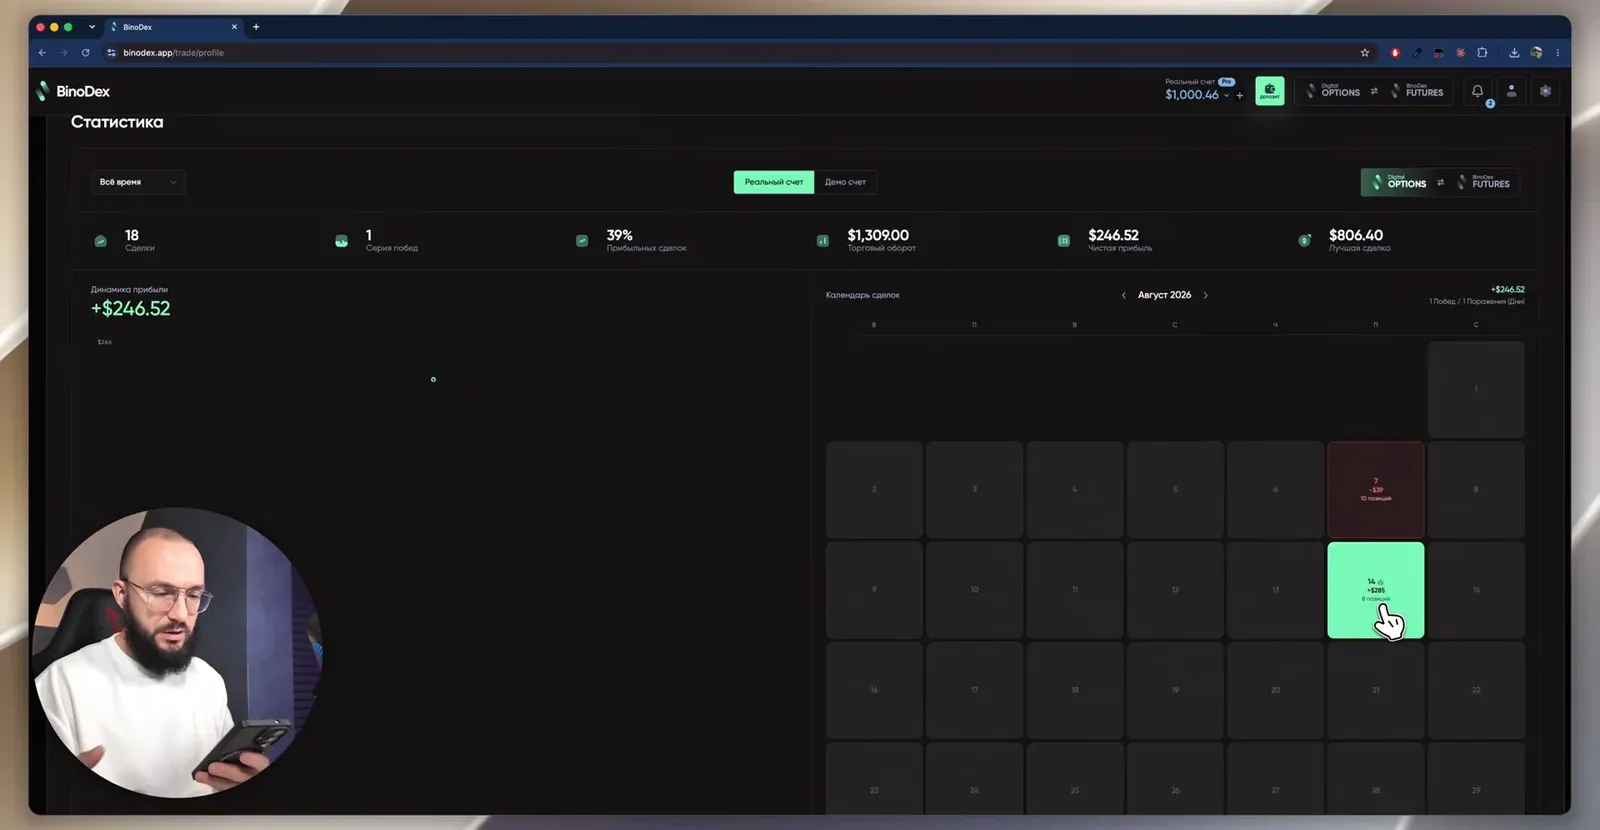Select the green calendar day 14

tap(1376, 590)
